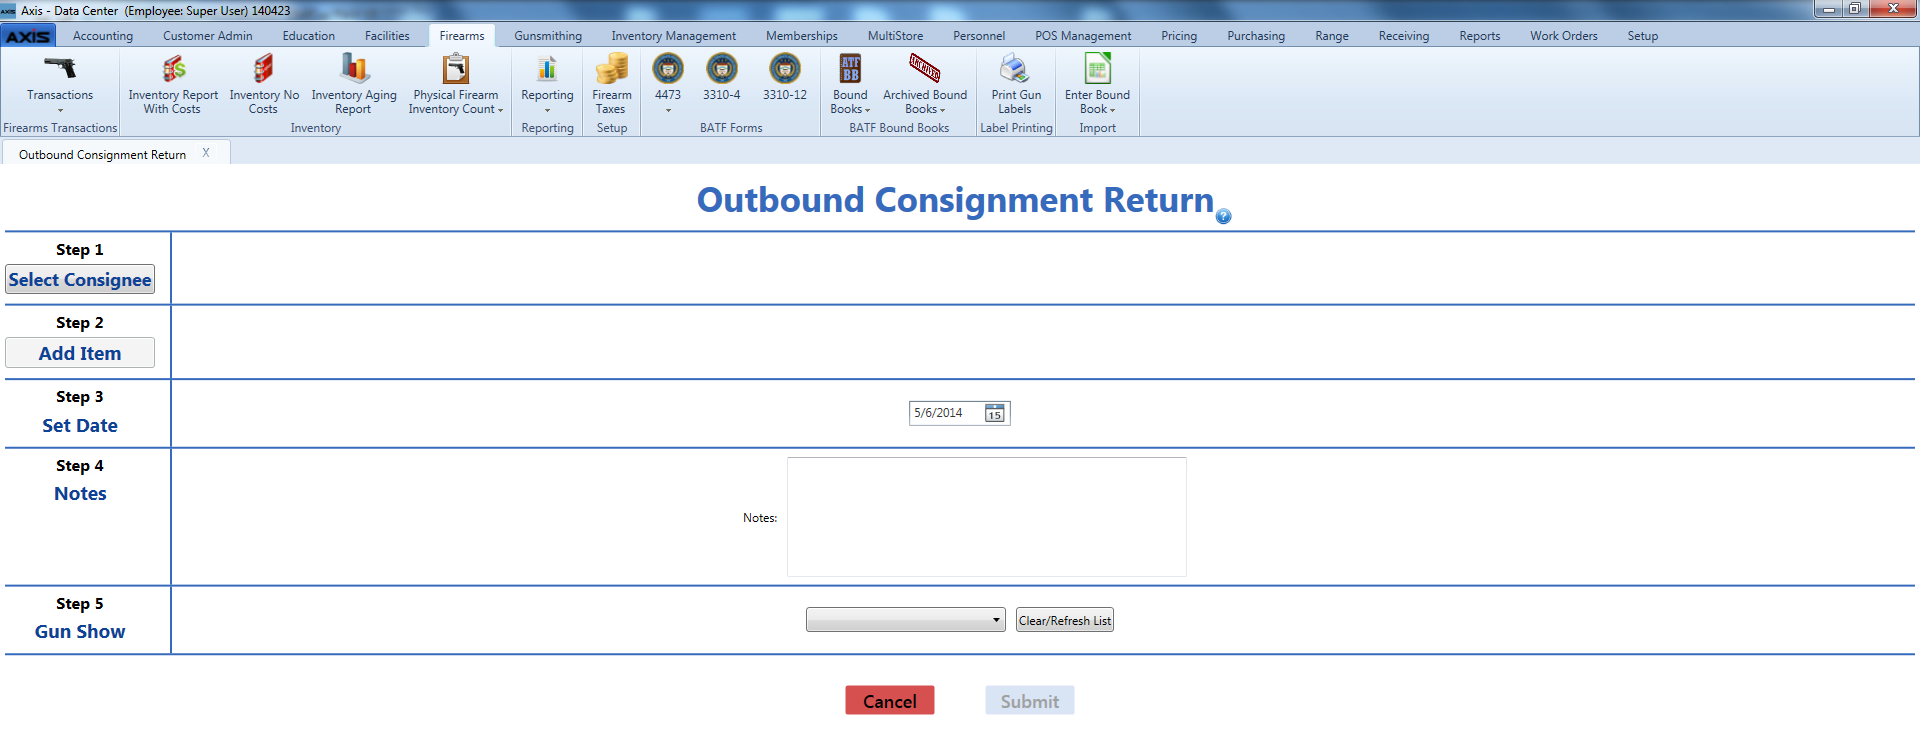Viewport: 1920px width, 729px height.
Task: Expand the 4473 dropdown arrow
Action: 668,110
